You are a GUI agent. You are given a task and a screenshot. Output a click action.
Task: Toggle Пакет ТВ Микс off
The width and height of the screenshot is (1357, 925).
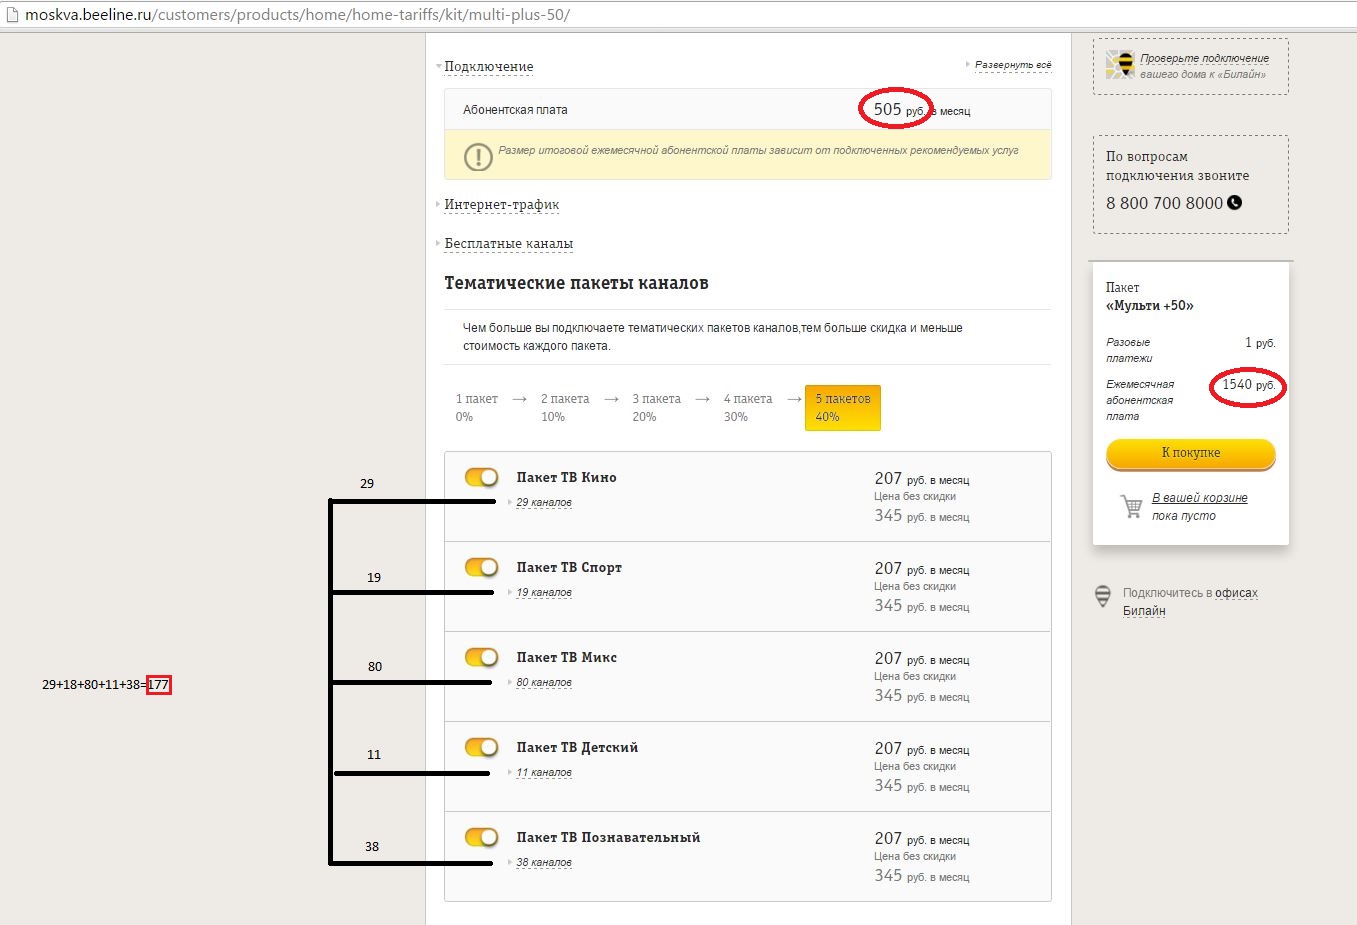click(x=481, y=657)
